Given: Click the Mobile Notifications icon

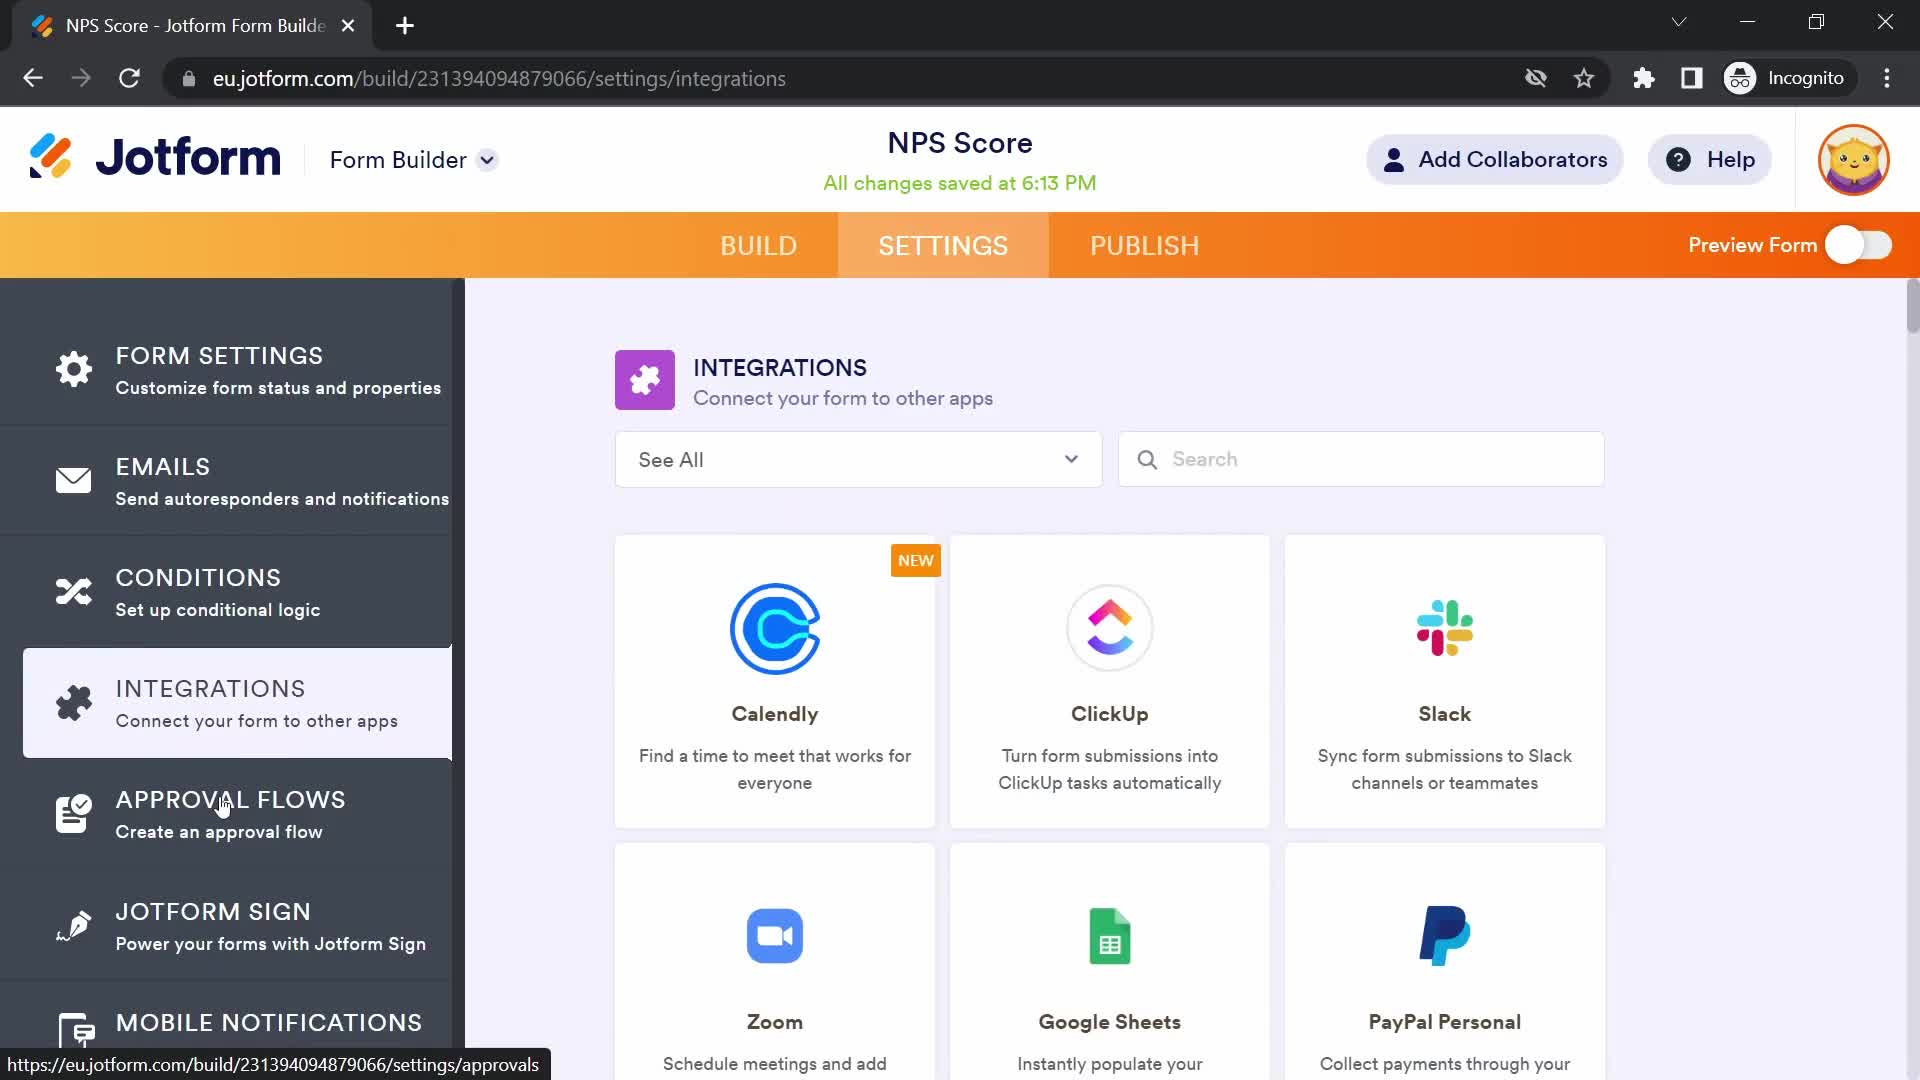Looking at the screenshot, I should 74,1029.
